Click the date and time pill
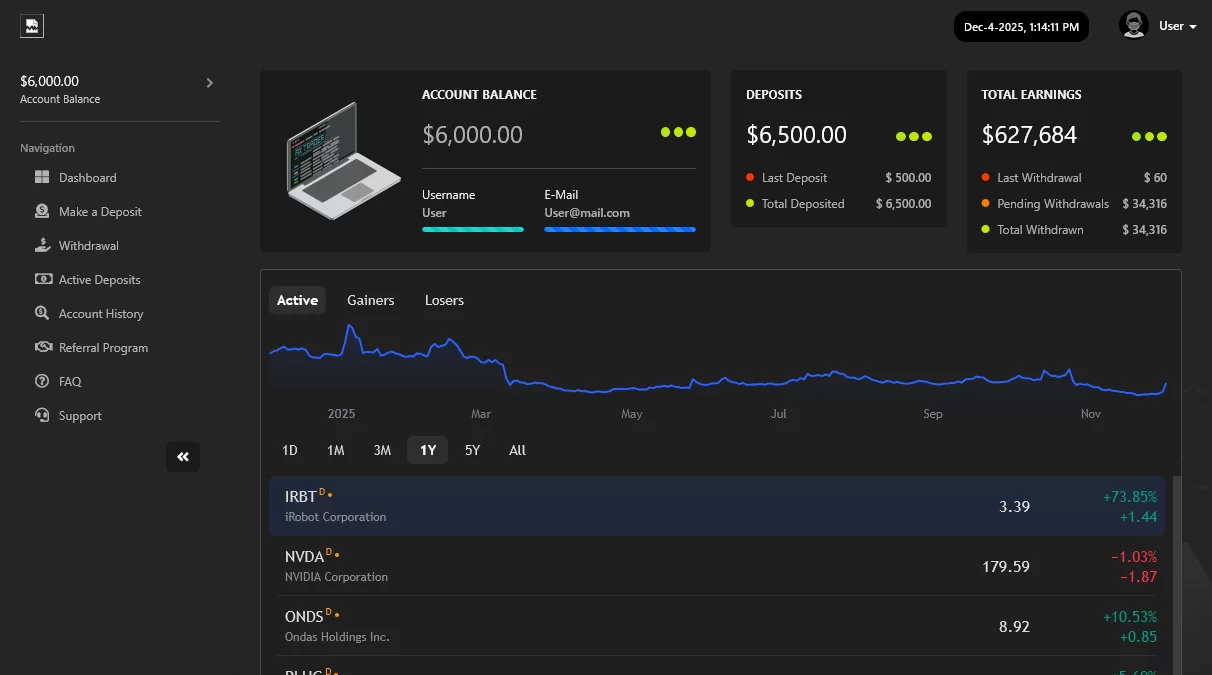 [x=1021, y=26]
